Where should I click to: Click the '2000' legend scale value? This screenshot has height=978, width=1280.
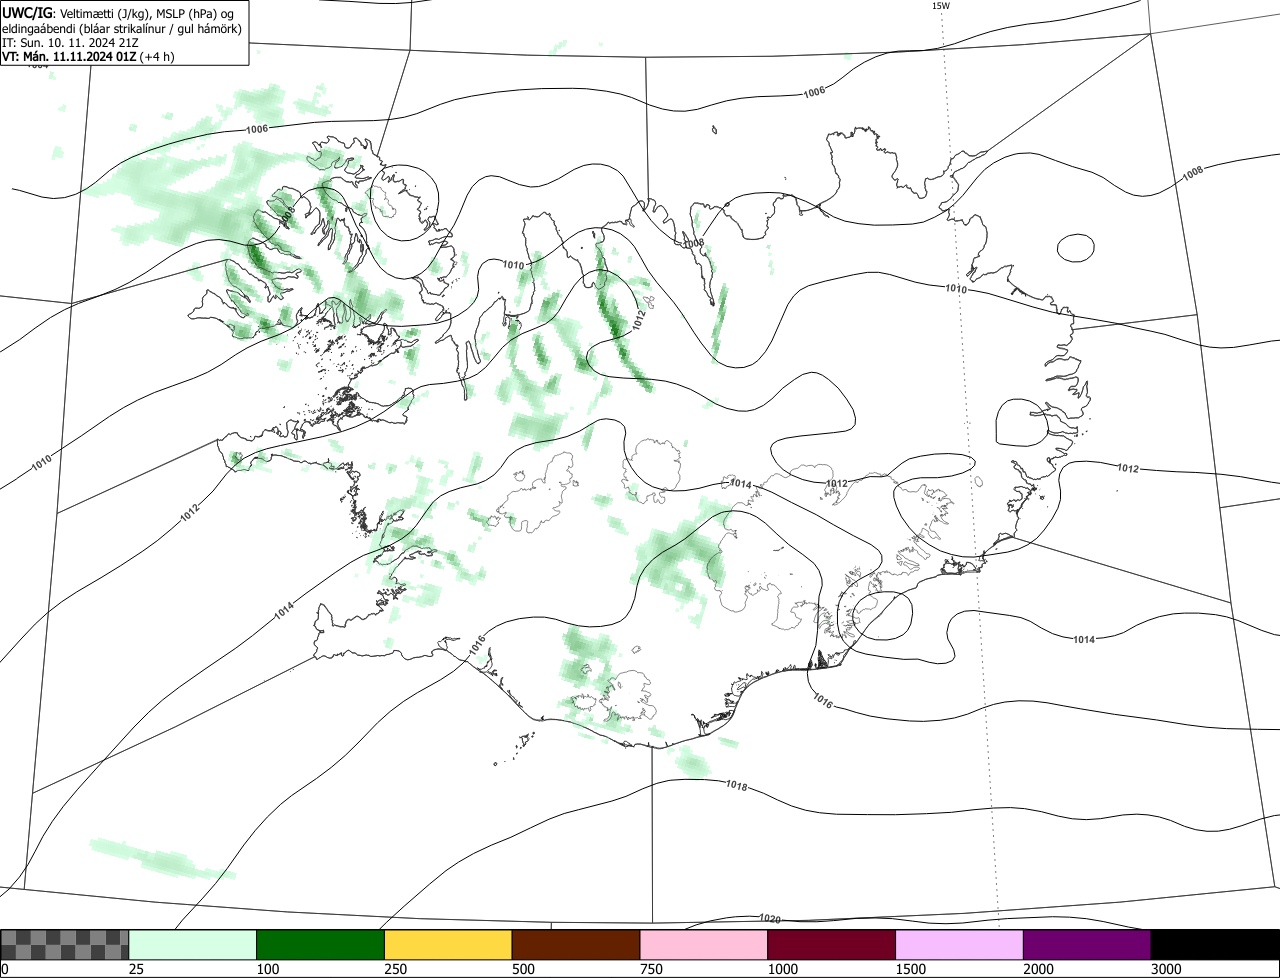(1041, 969)
